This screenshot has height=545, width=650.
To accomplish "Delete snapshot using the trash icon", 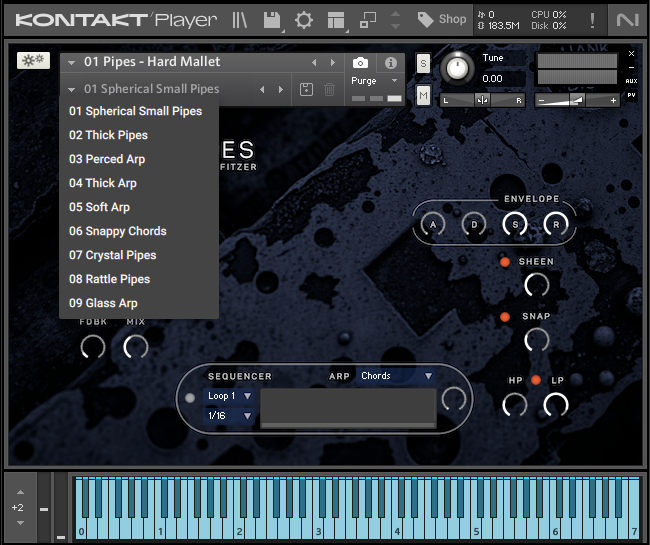I will pos(329,90).
